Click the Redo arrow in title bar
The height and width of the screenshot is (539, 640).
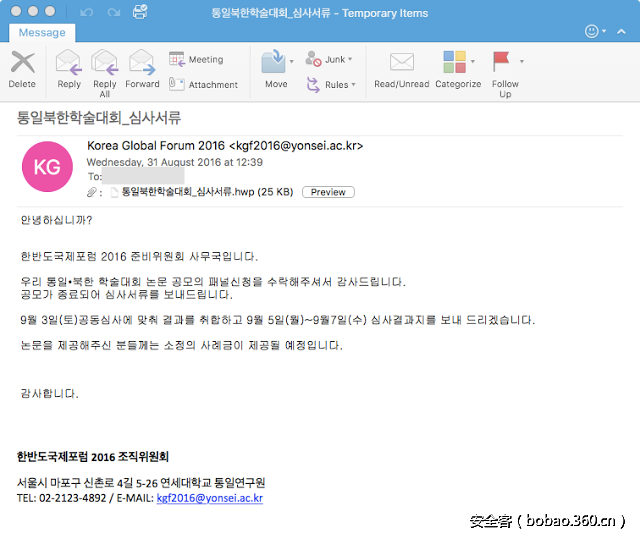(x=112, y=13)
